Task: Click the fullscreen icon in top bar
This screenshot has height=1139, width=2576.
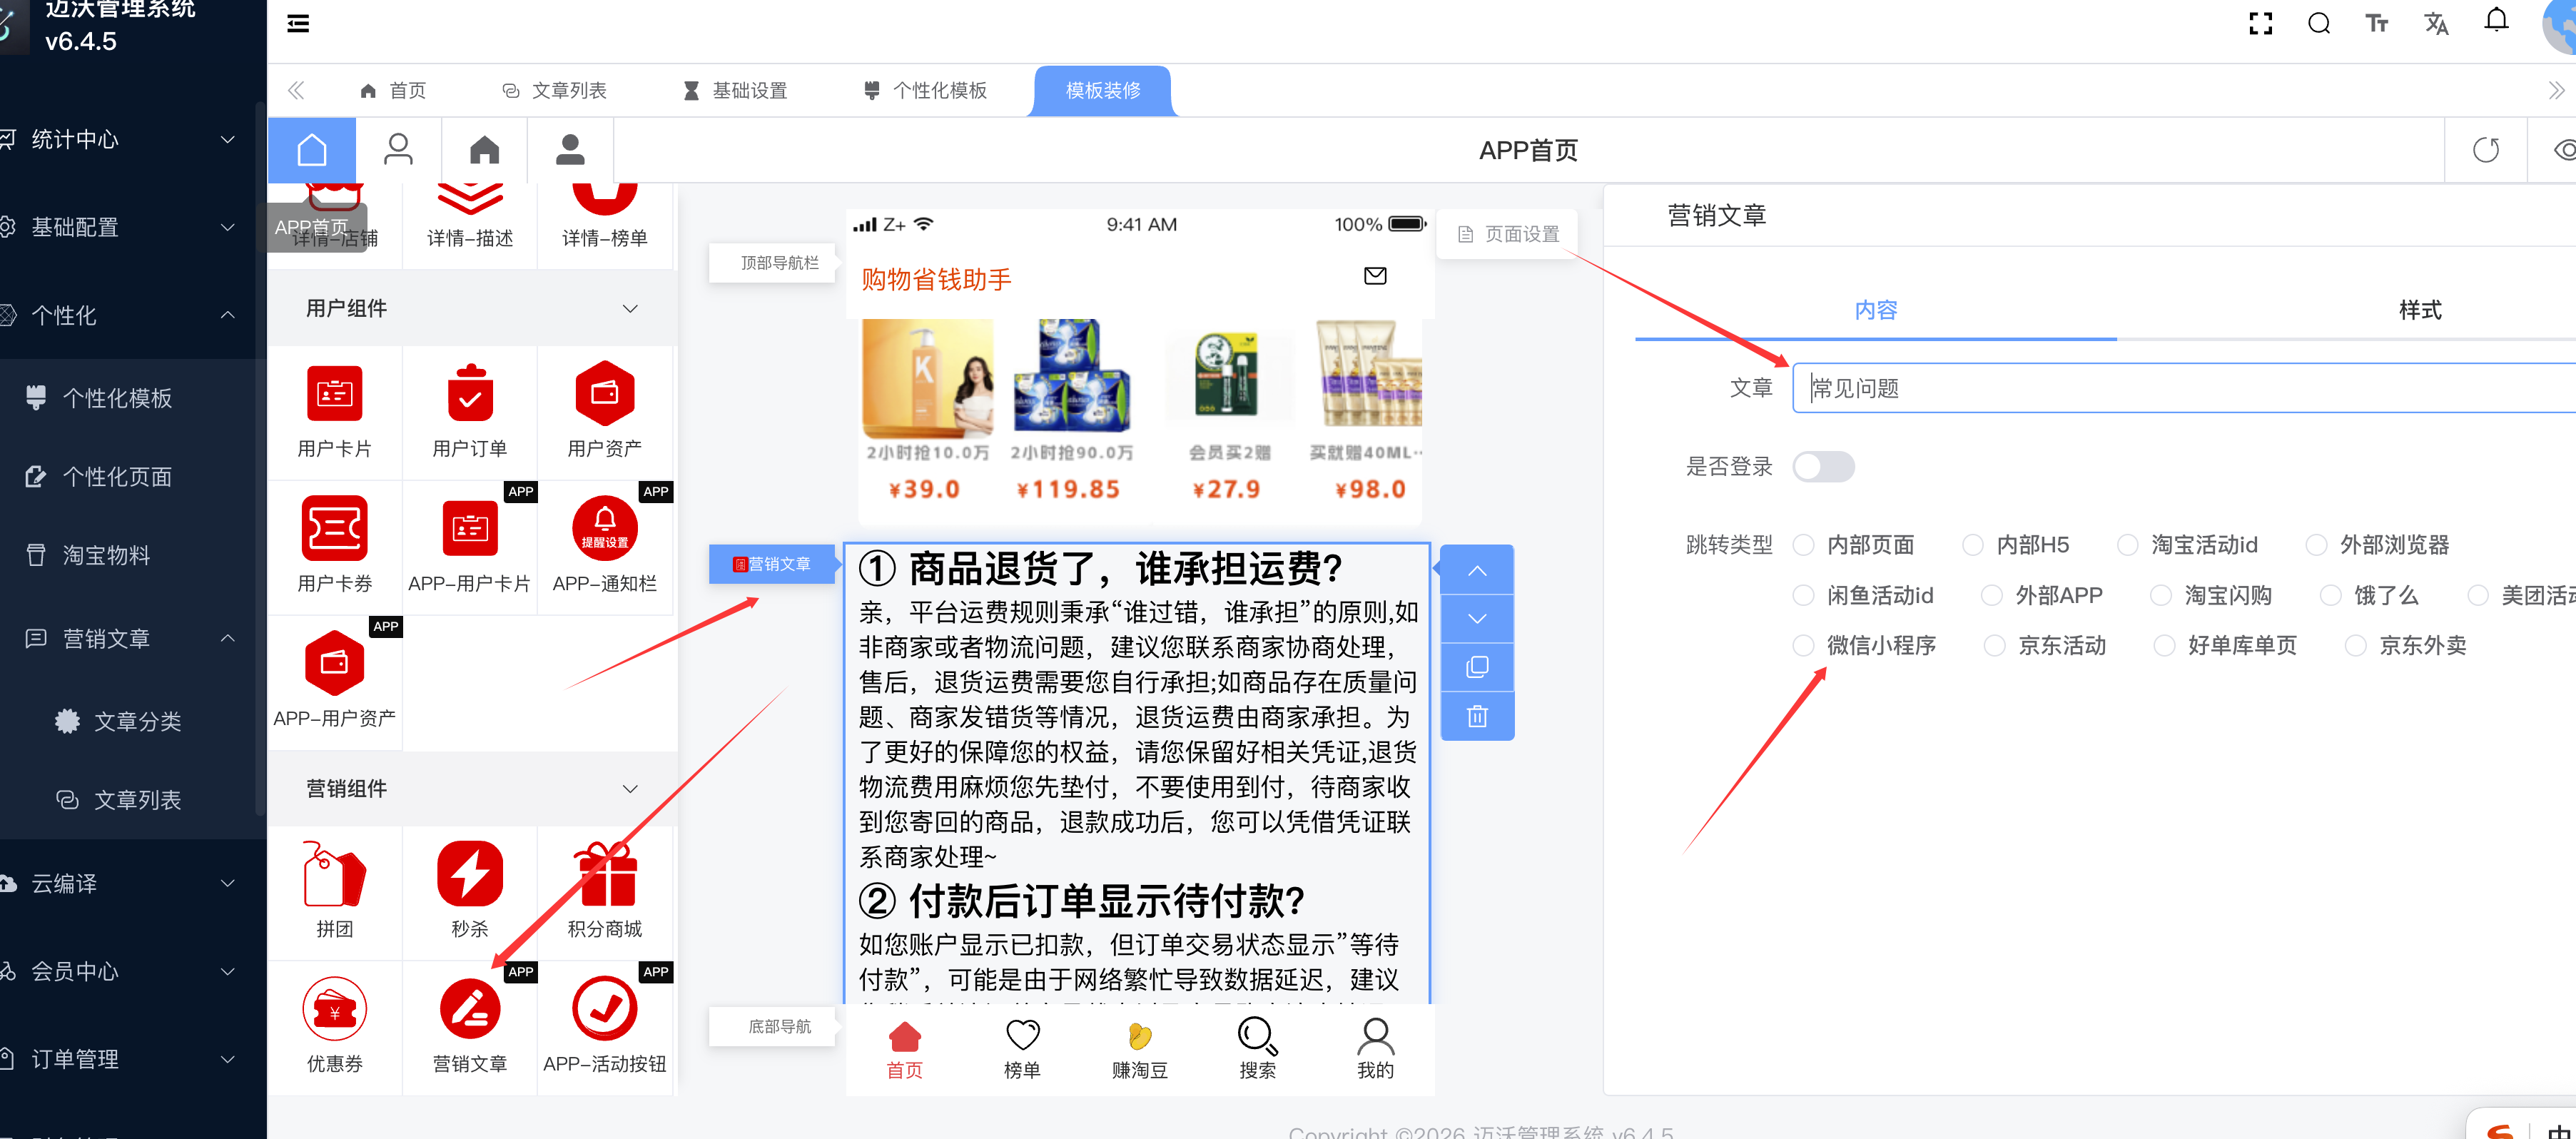Action: coord(2260,23)
